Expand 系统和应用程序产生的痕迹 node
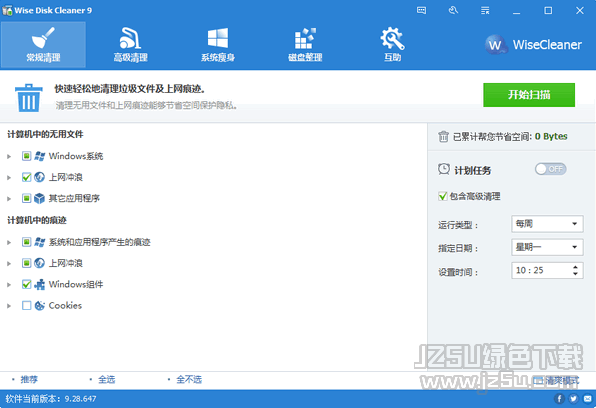The image size is (596, 408). pos(9,242)
